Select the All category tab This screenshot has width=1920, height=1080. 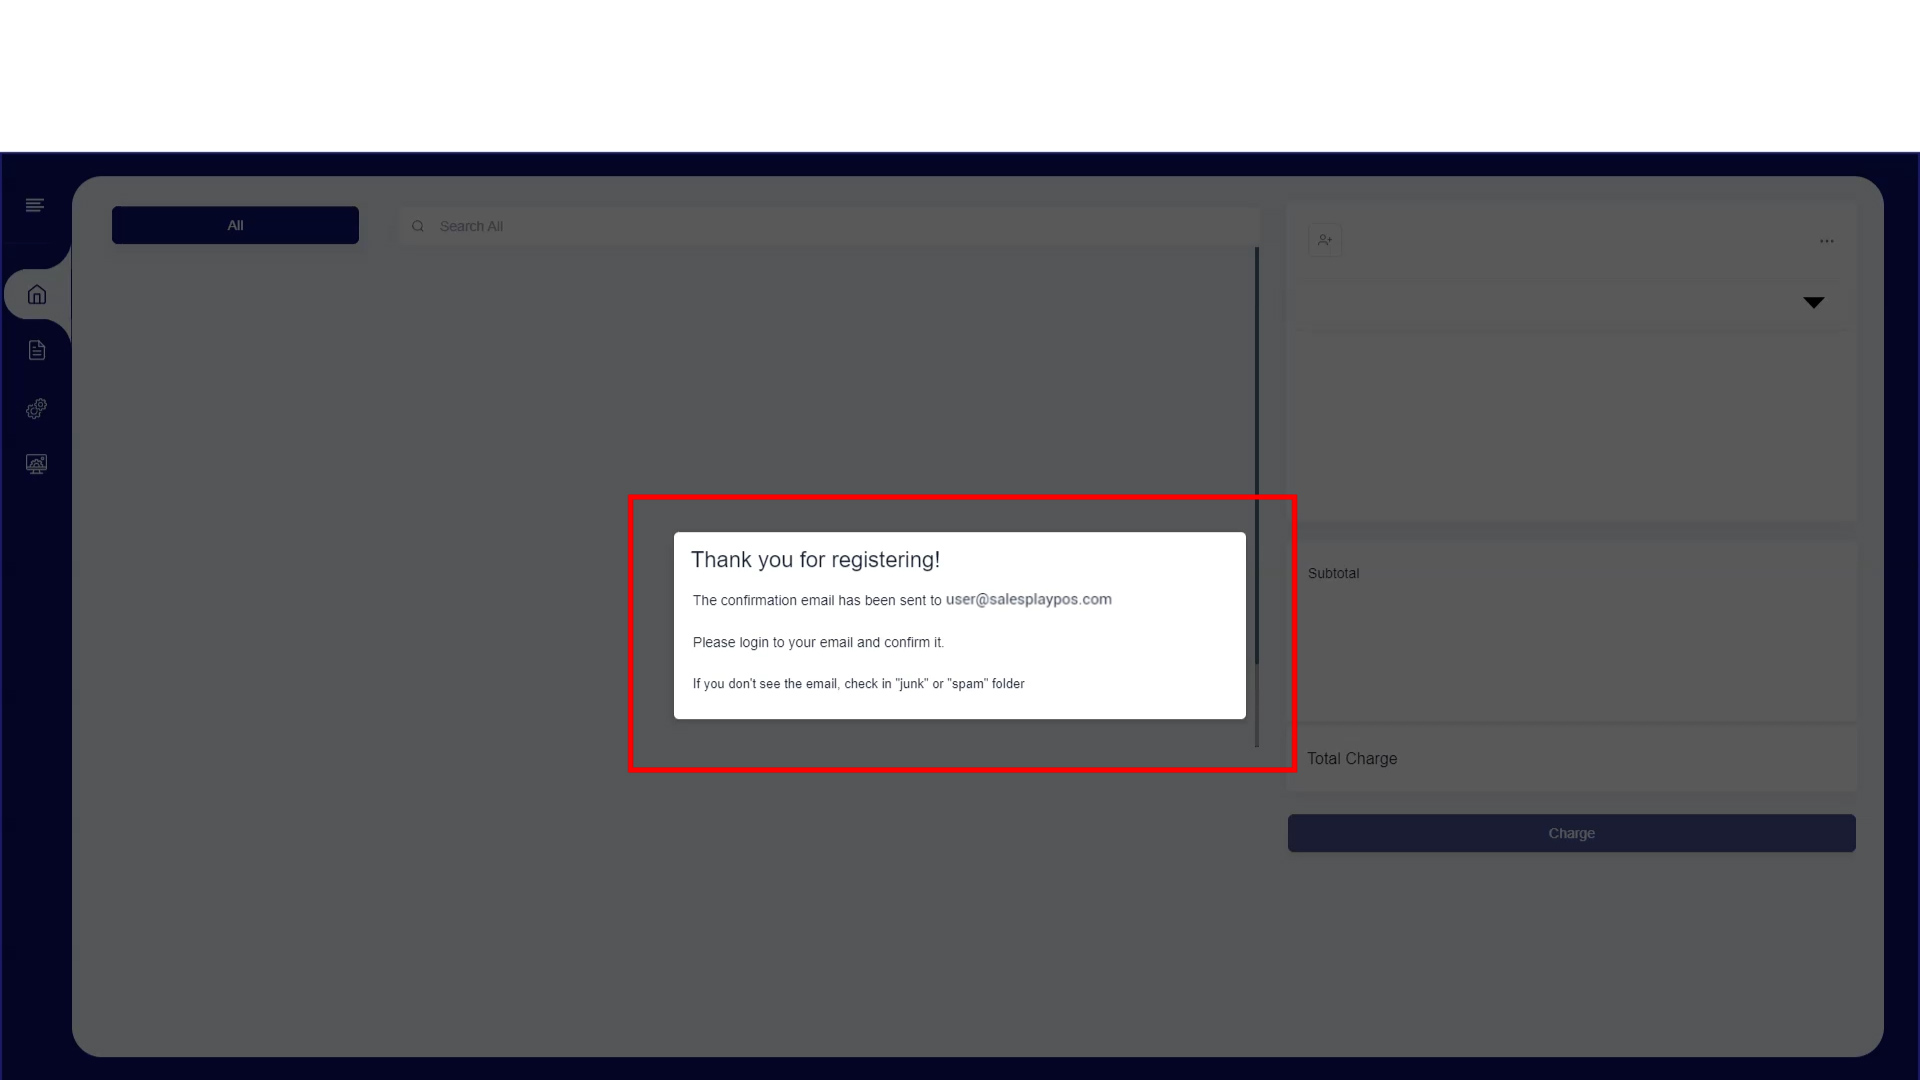pyautogui.click(x=235, y=225)
